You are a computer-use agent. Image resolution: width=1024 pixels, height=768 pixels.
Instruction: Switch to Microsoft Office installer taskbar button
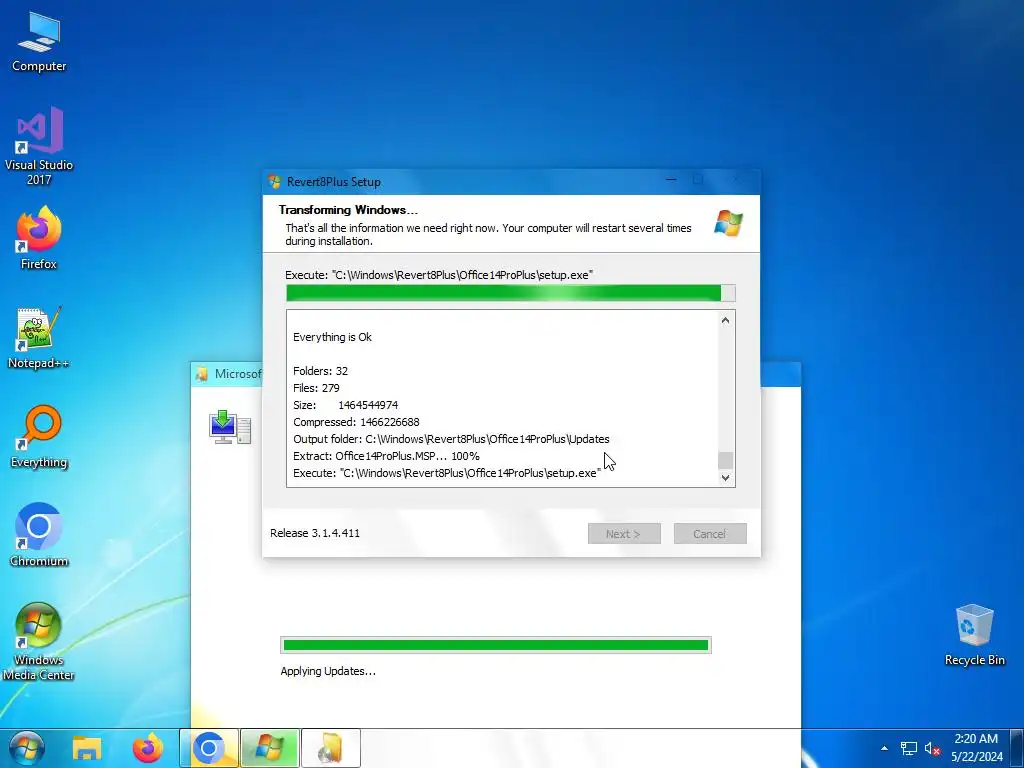tap(330, 748)
